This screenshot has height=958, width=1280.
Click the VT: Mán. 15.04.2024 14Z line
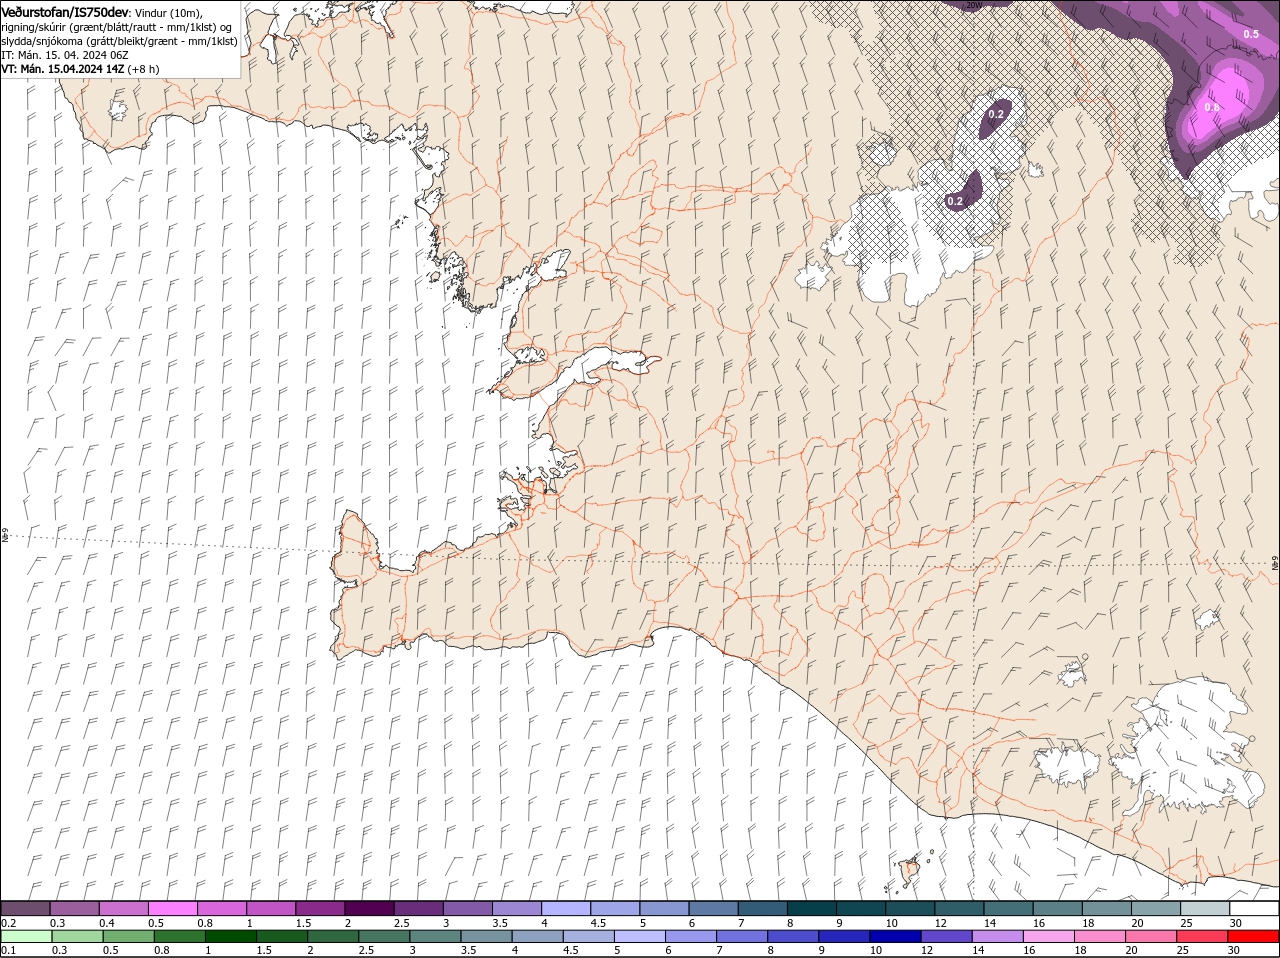point(80,69)
